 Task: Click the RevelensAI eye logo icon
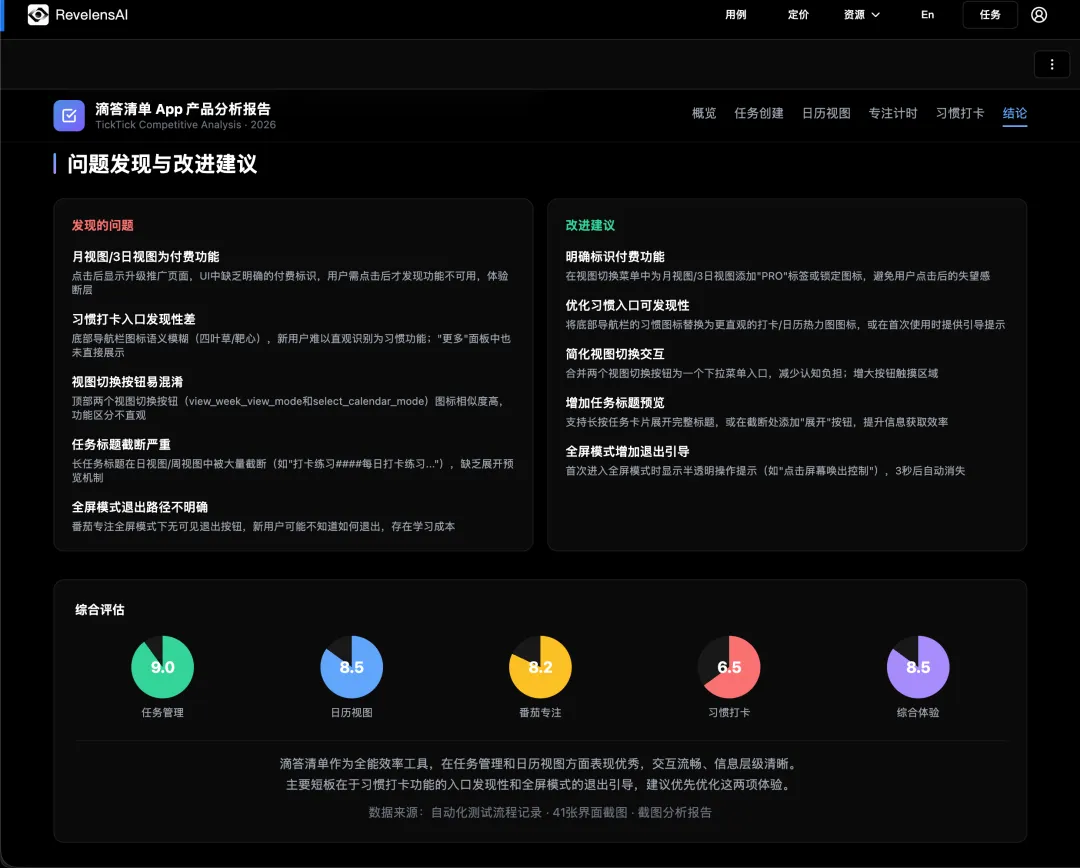38,14
